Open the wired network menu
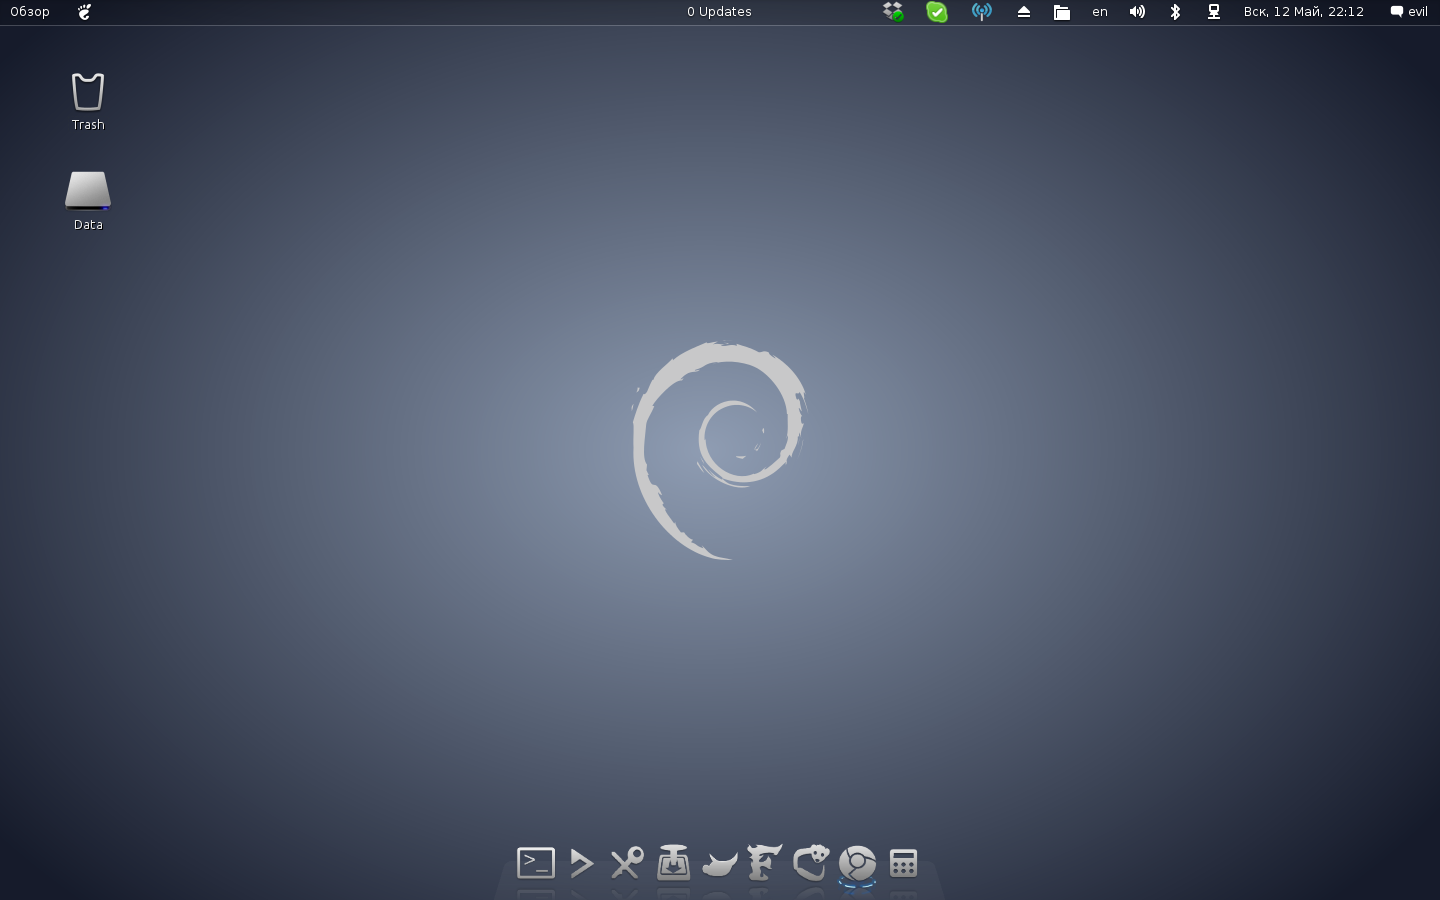Image resolution: width=1440 pixels, height=900 pixels. tap(1214, 12)
